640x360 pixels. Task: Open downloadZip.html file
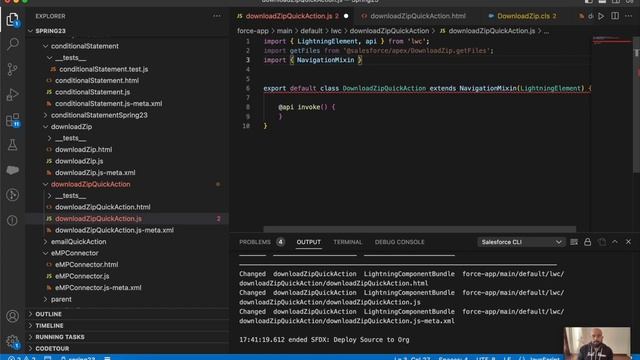(83, 149)
